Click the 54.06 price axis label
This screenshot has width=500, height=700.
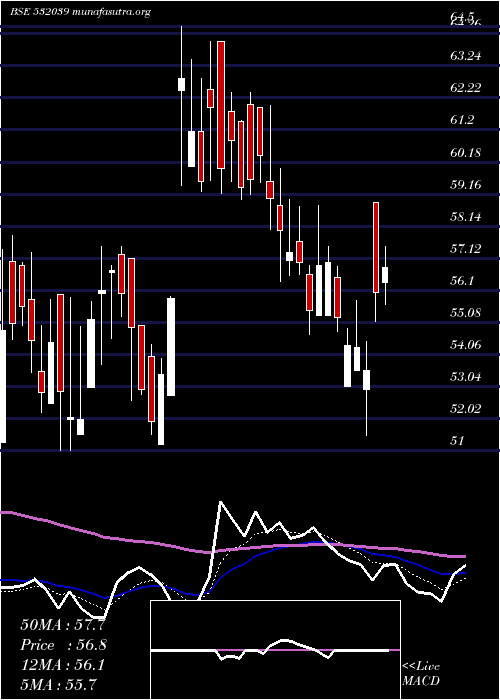(x=466, y=345)
